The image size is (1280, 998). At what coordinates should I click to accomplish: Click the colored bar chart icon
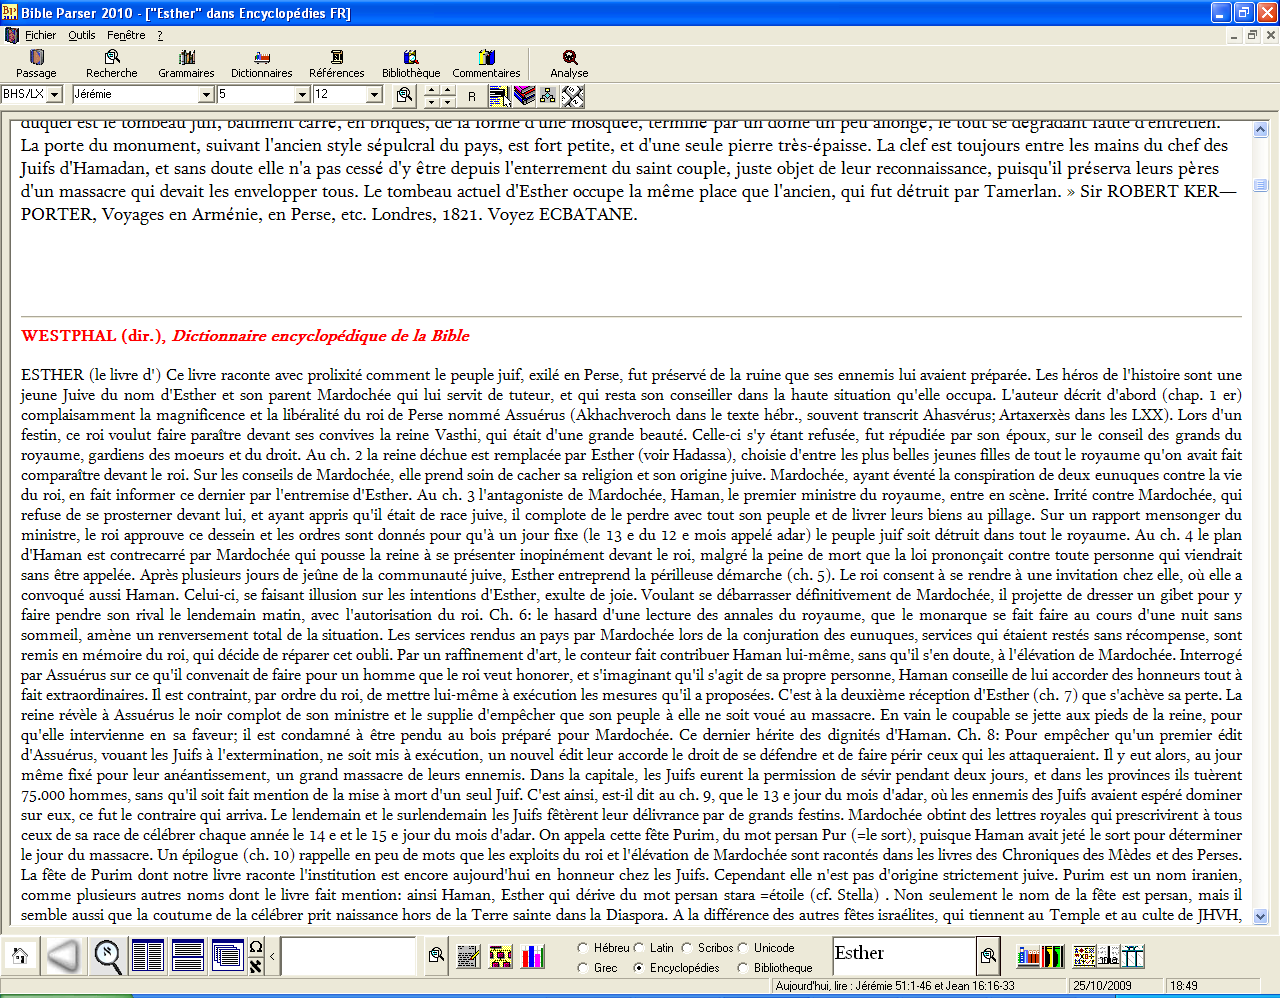[533, 957]
